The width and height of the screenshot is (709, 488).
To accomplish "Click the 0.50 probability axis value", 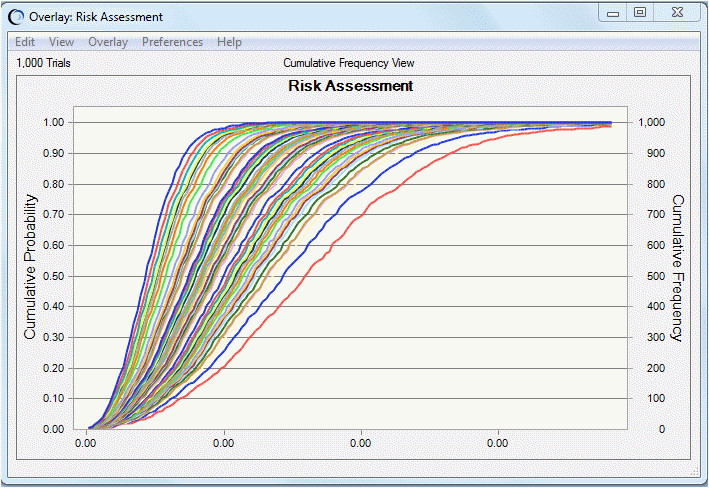I will coord(53,276).
